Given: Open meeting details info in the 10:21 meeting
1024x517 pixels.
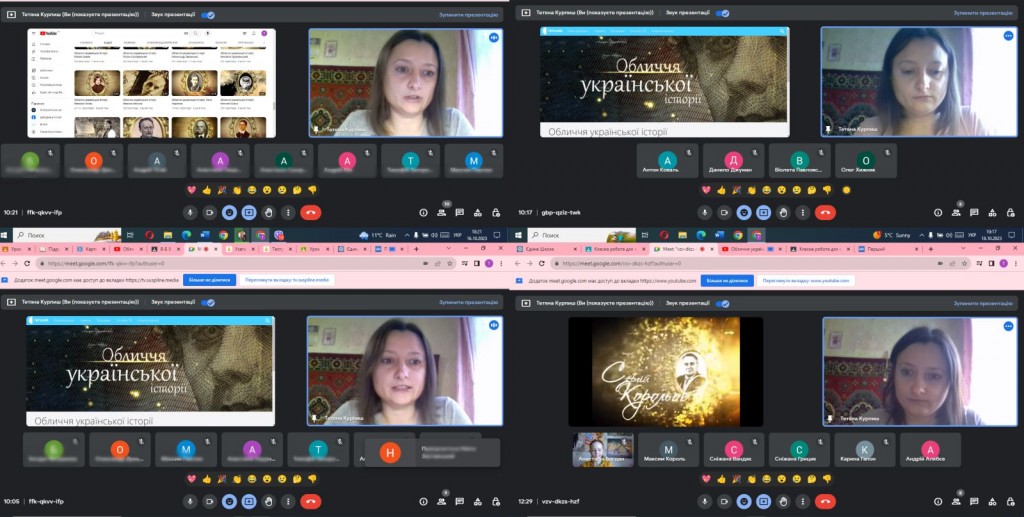Looking at the screenshot, I should (x=423, y=212).
